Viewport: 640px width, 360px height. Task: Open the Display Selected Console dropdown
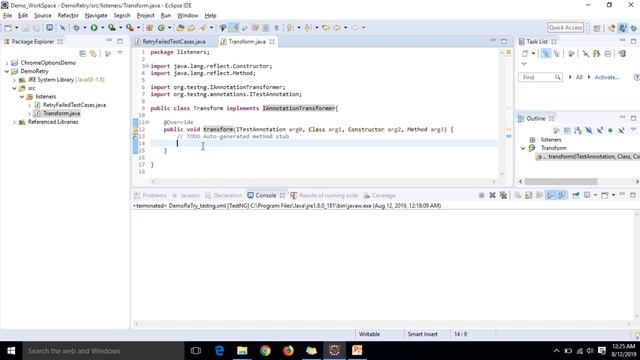(595, 196)
